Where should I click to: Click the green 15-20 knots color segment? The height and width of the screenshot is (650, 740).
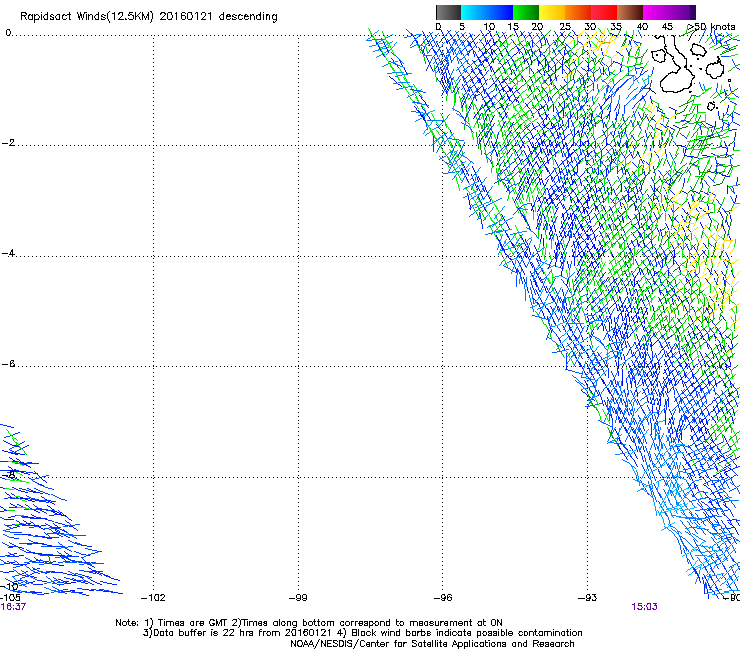(526, 12)
